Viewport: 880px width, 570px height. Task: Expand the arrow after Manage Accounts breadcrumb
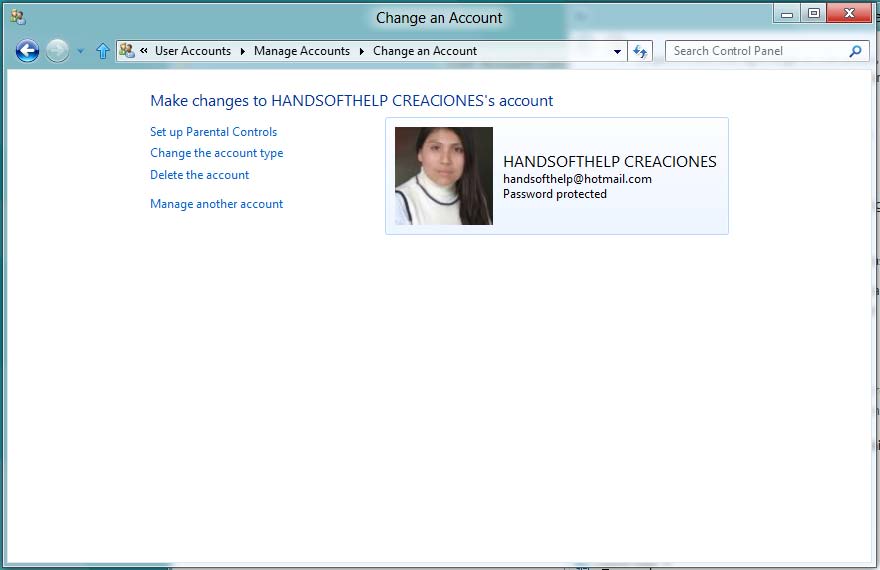click(361, 51)
